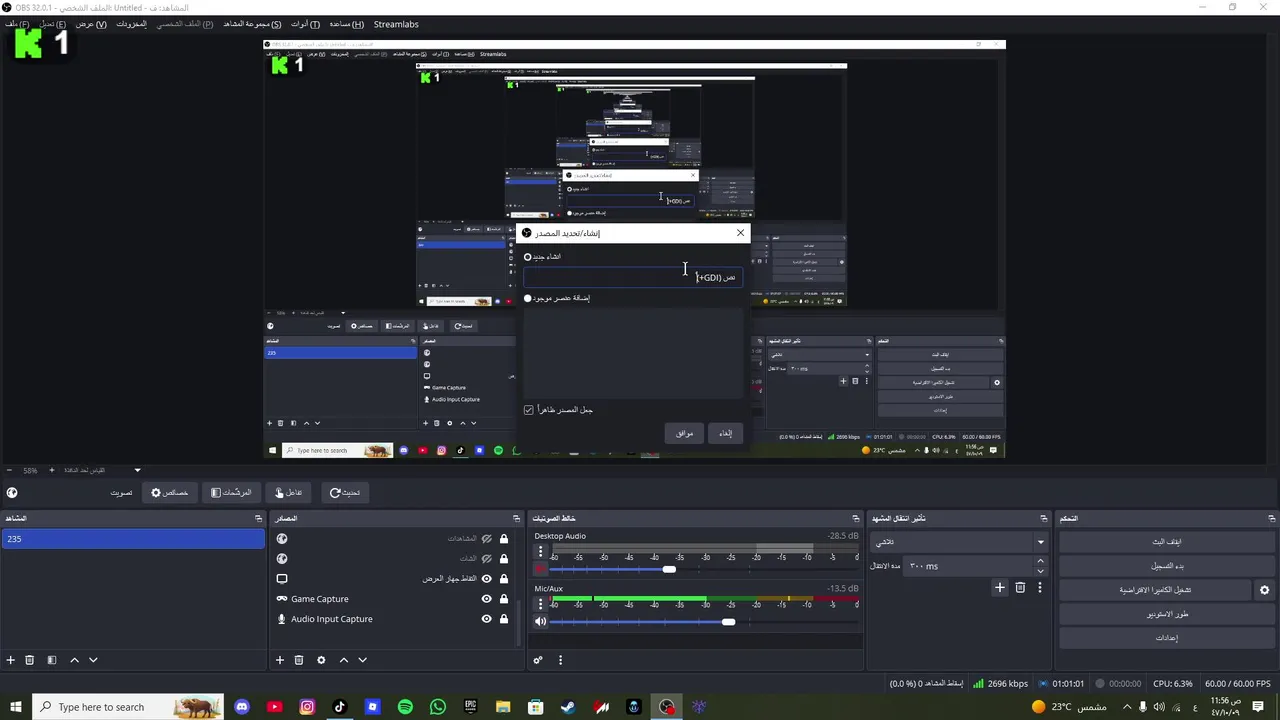Open the Scene Collection (S) menu
1280x720 pixels.
252,24
